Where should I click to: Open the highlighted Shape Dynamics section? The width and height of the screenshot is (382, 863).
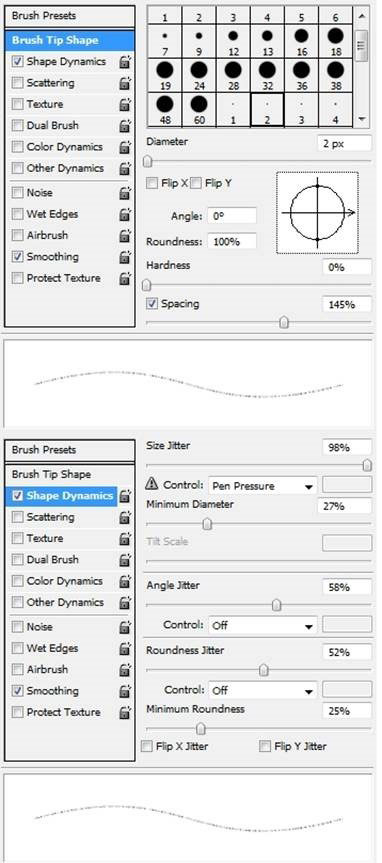62,496
